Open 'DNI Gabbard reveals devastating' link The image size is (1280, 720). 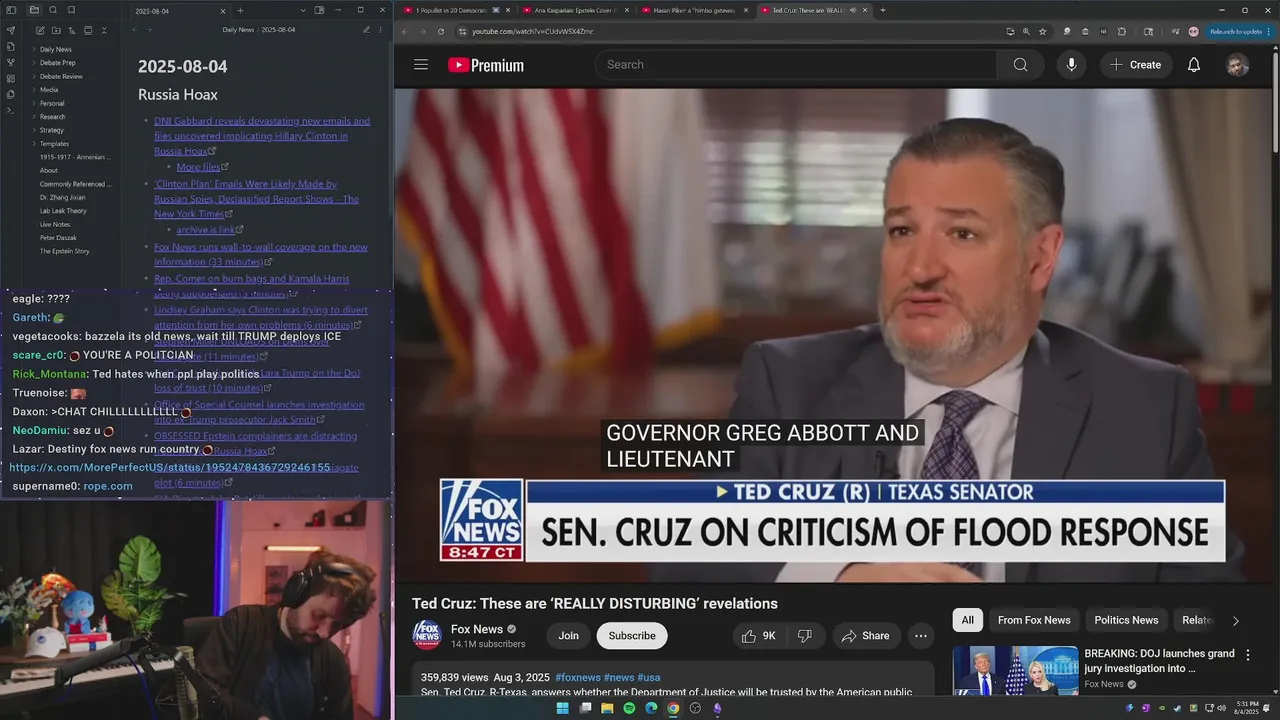261,136
